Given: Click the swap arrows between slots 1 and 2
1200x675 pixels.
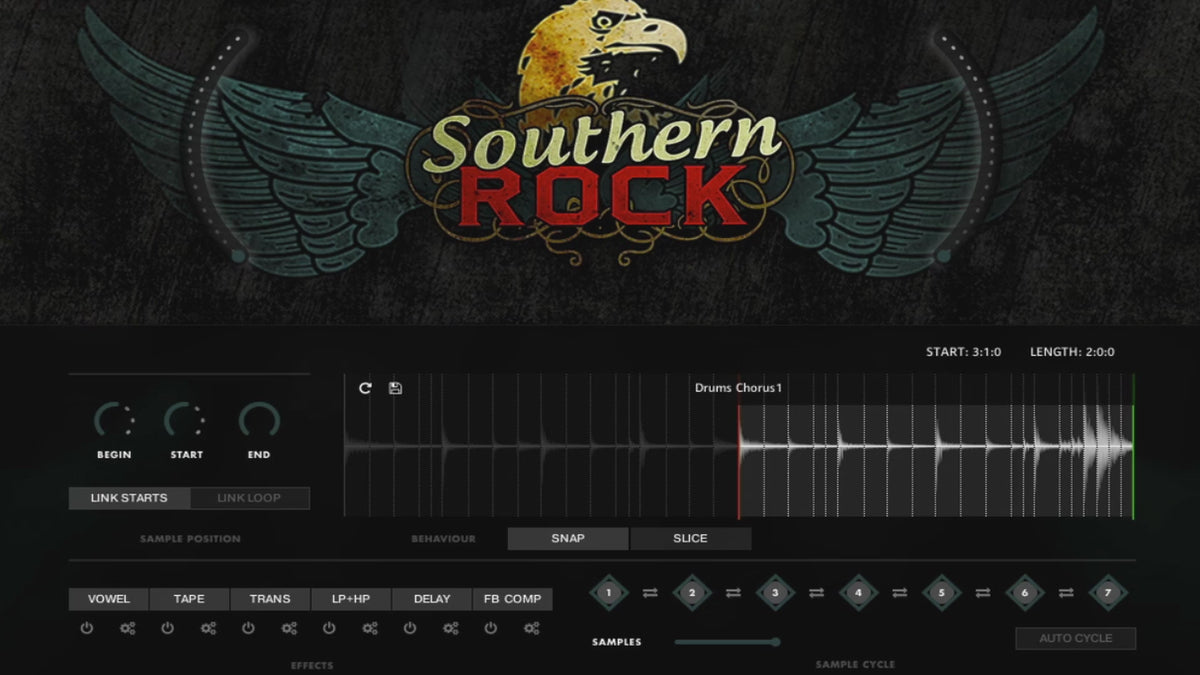Looking at the screenshot, I should [650, 593].
